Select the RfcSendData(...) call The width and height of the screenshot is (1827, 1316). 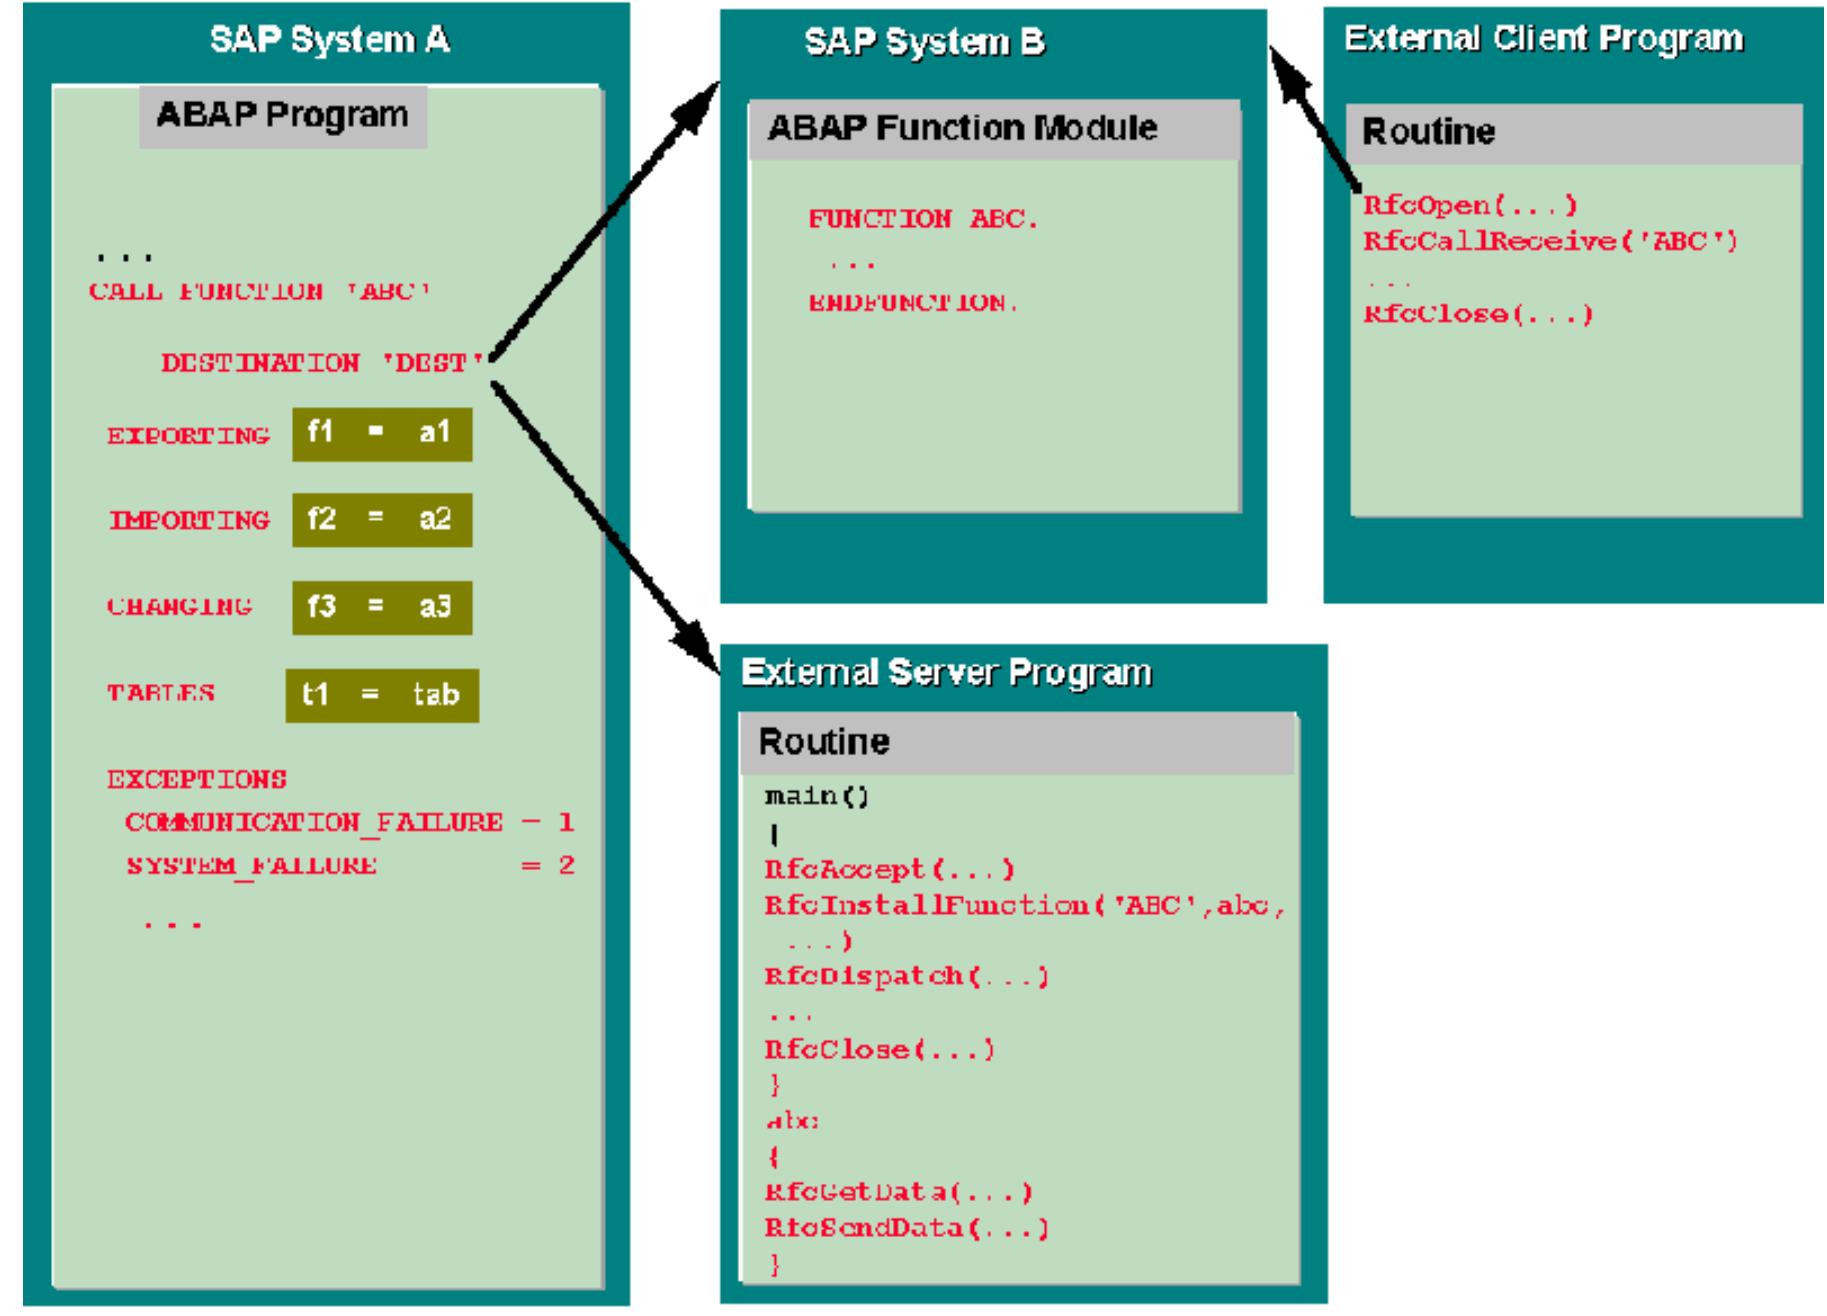(x=907, y=1228)
